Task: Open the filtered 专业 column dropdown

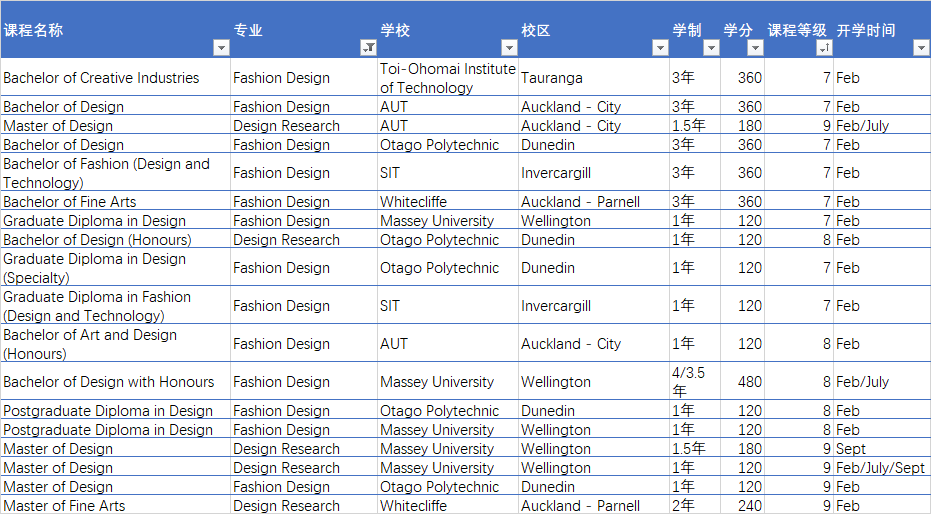Action: click(369, 47)
